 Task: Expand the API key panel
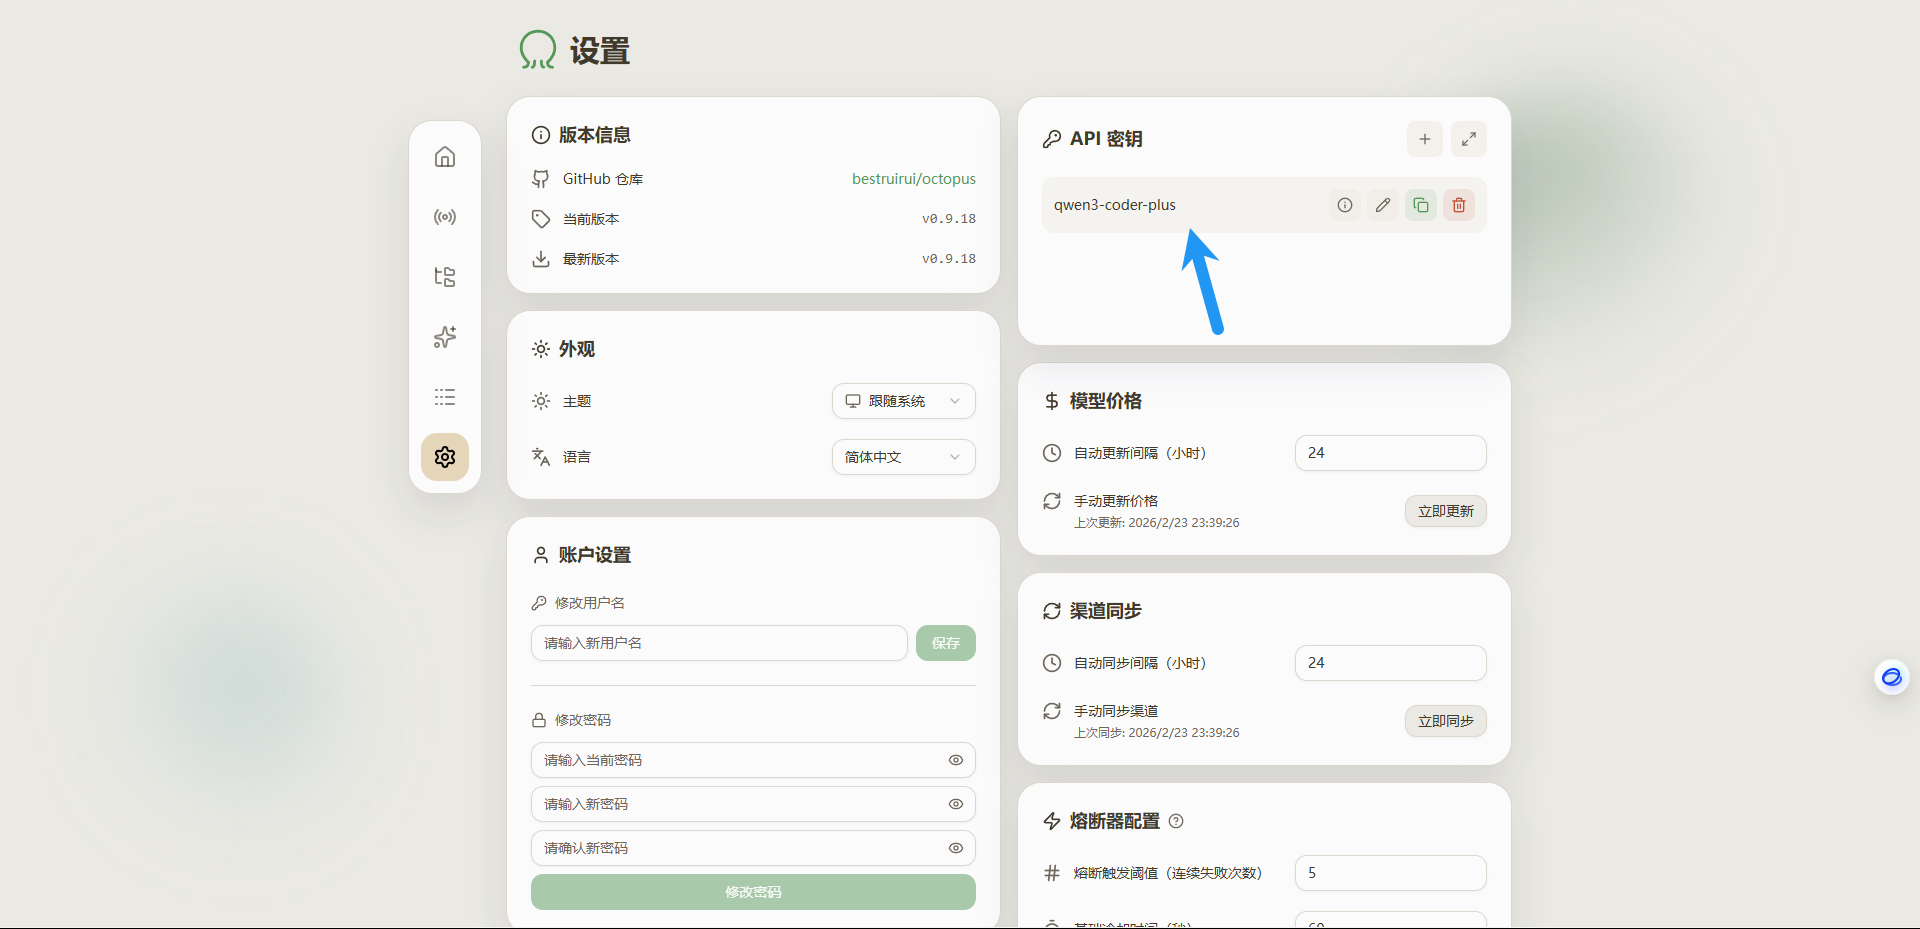[1468, 139]
